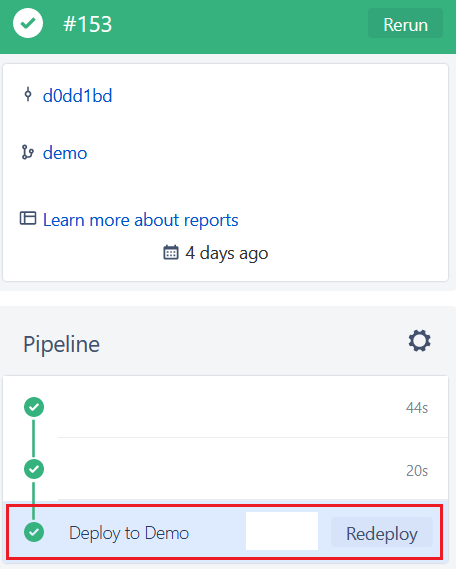Click the Deploy to Demo status checkmark
The height and width of the screenshot is (569, 456).
coord(34,532)
